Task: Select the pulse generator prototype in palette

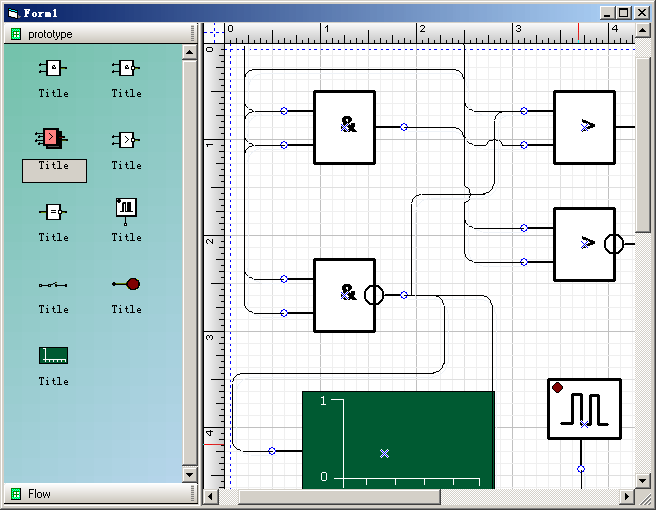Action: [126, 209]
